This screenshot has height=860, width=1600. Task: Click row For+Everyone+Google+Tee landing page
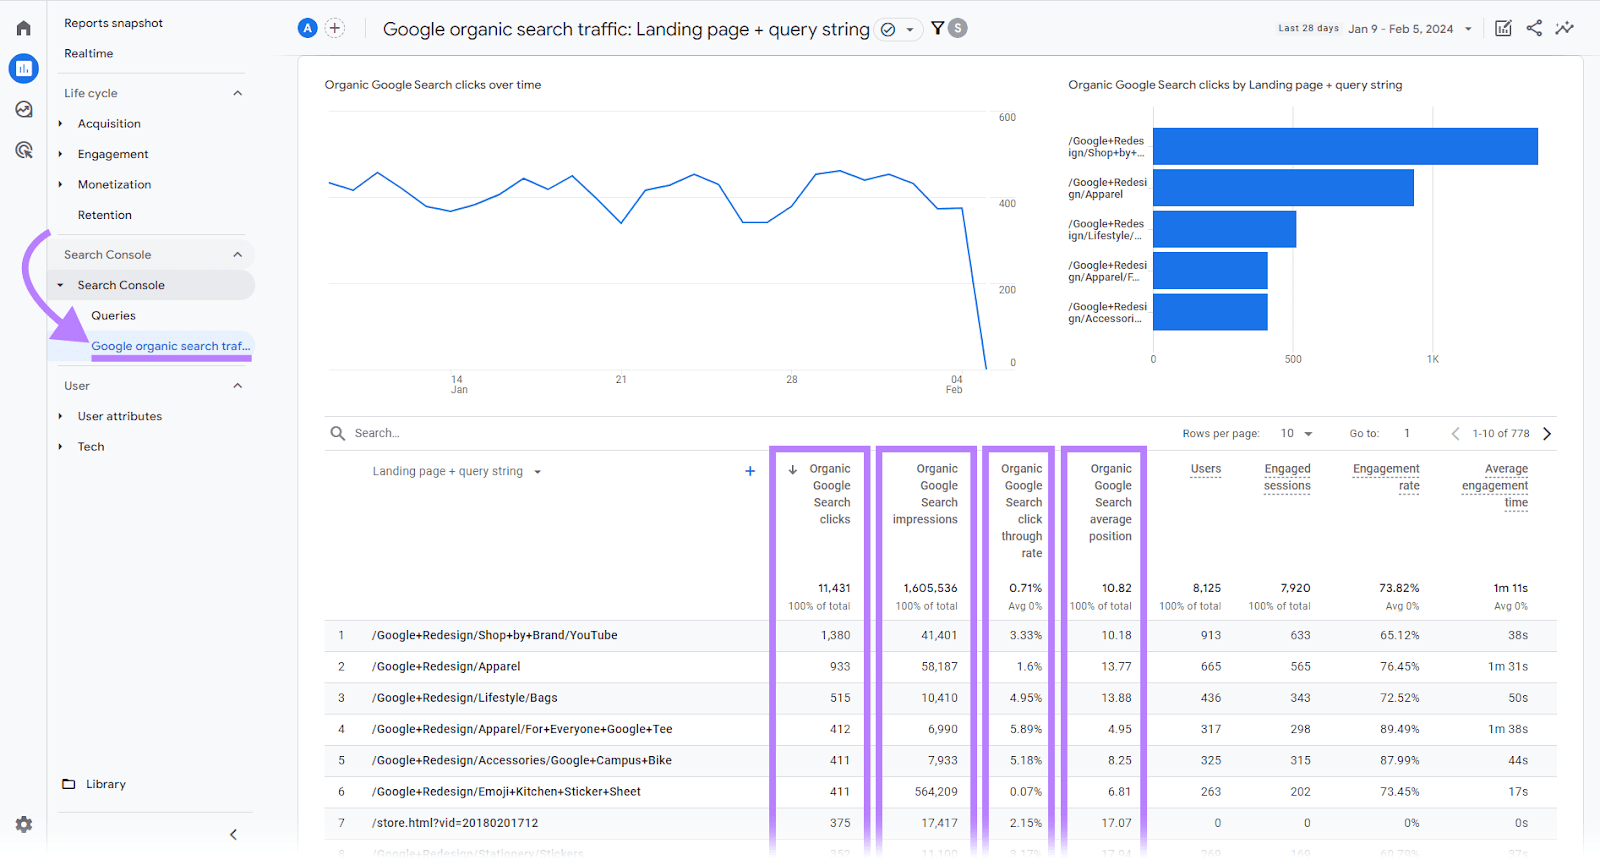940,730
